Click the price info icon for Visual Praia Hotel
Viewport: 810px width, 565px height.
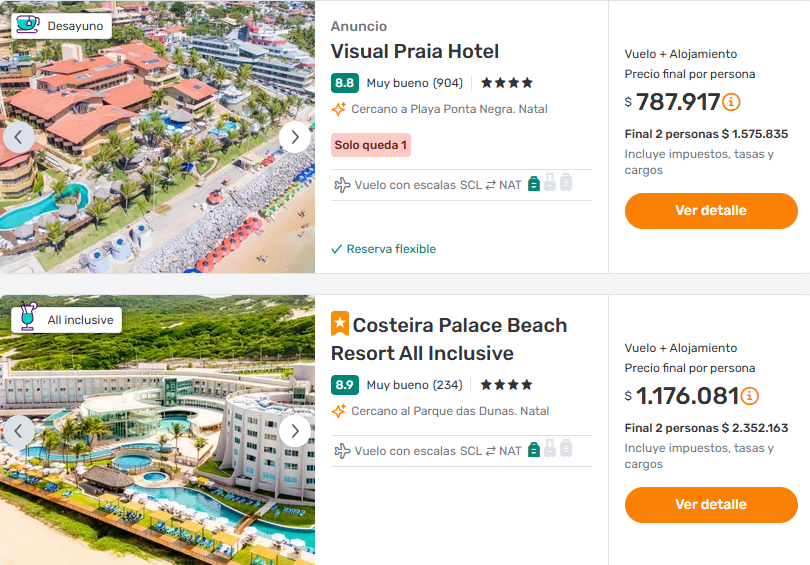(x=732, y=102)
